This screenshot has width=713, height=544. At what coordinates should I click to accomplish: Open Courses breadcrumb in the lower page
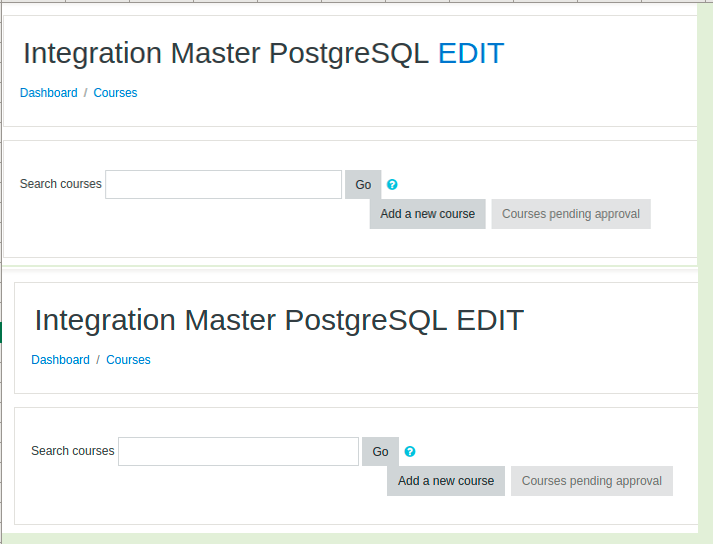point(128,360)
